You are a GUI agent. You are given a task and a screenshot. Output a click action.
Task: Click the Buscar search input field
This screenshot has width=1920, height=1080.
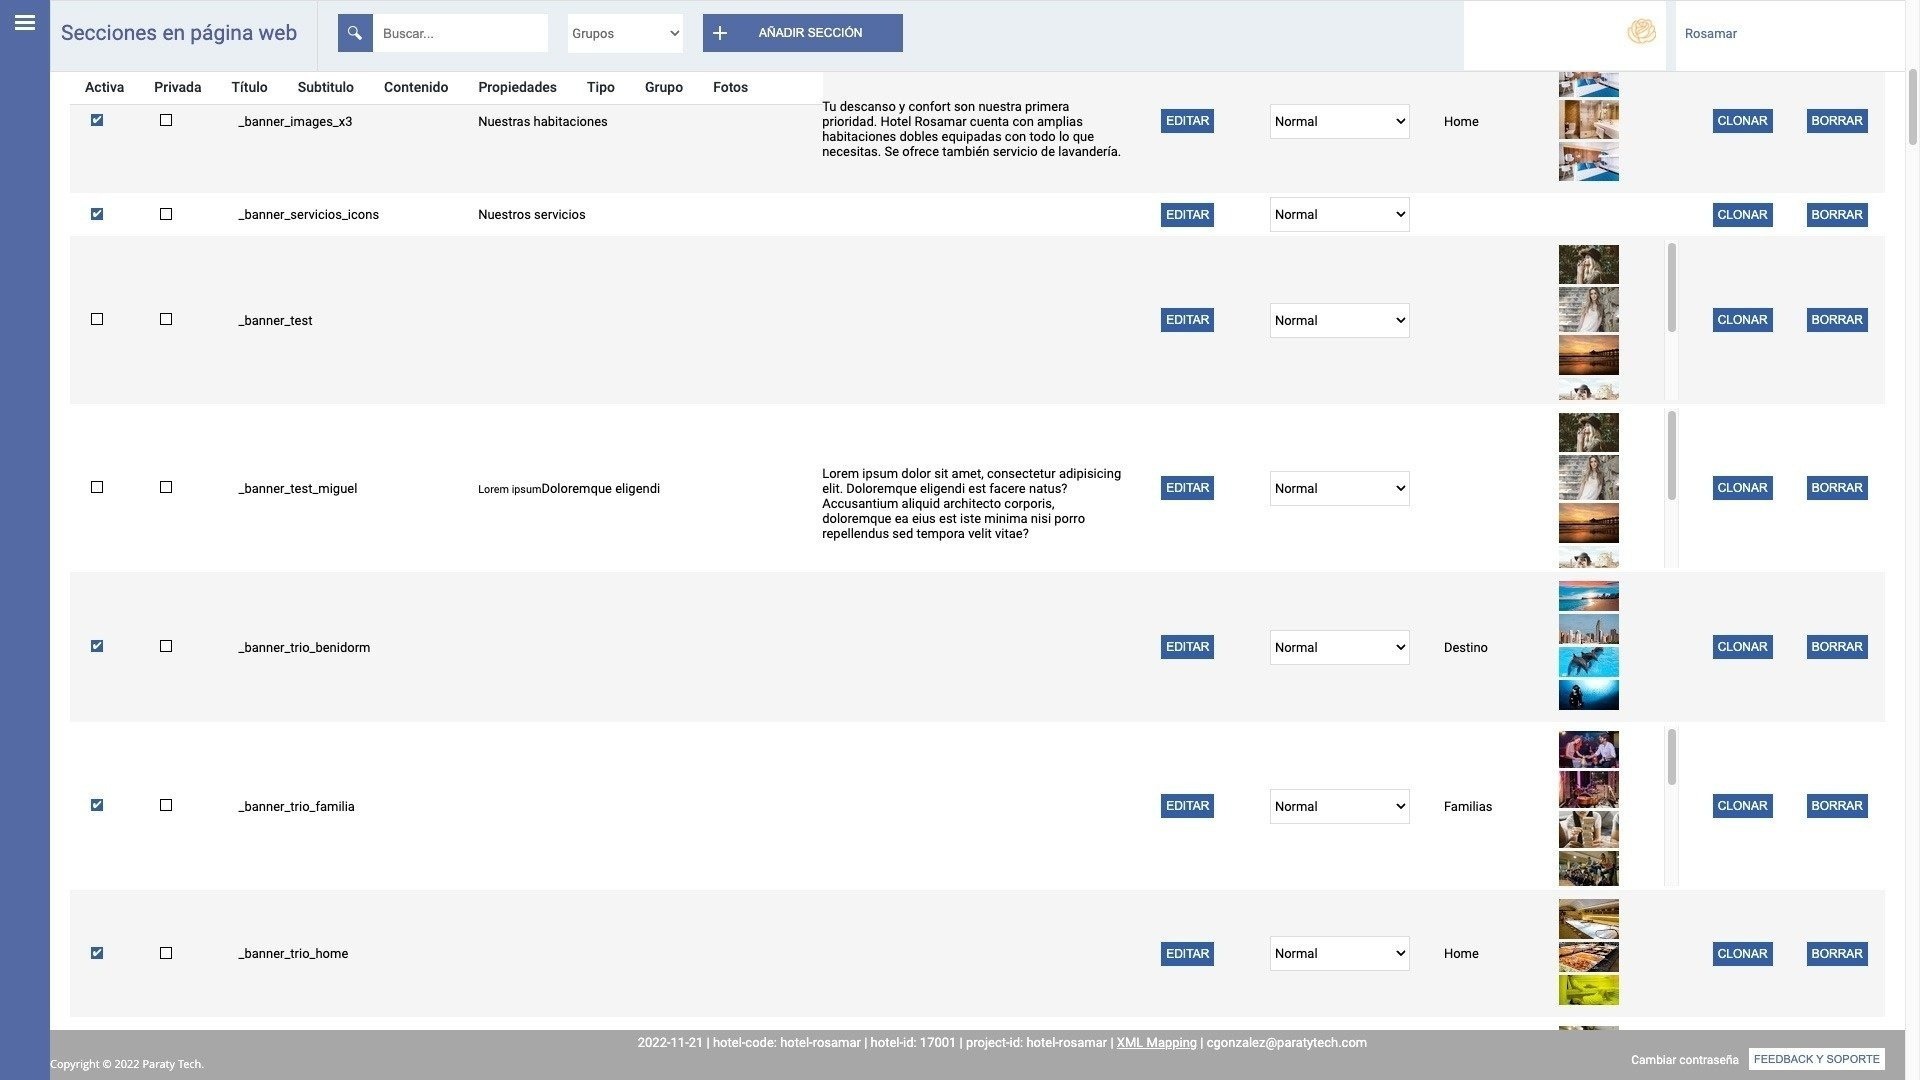tap(460, 33)
